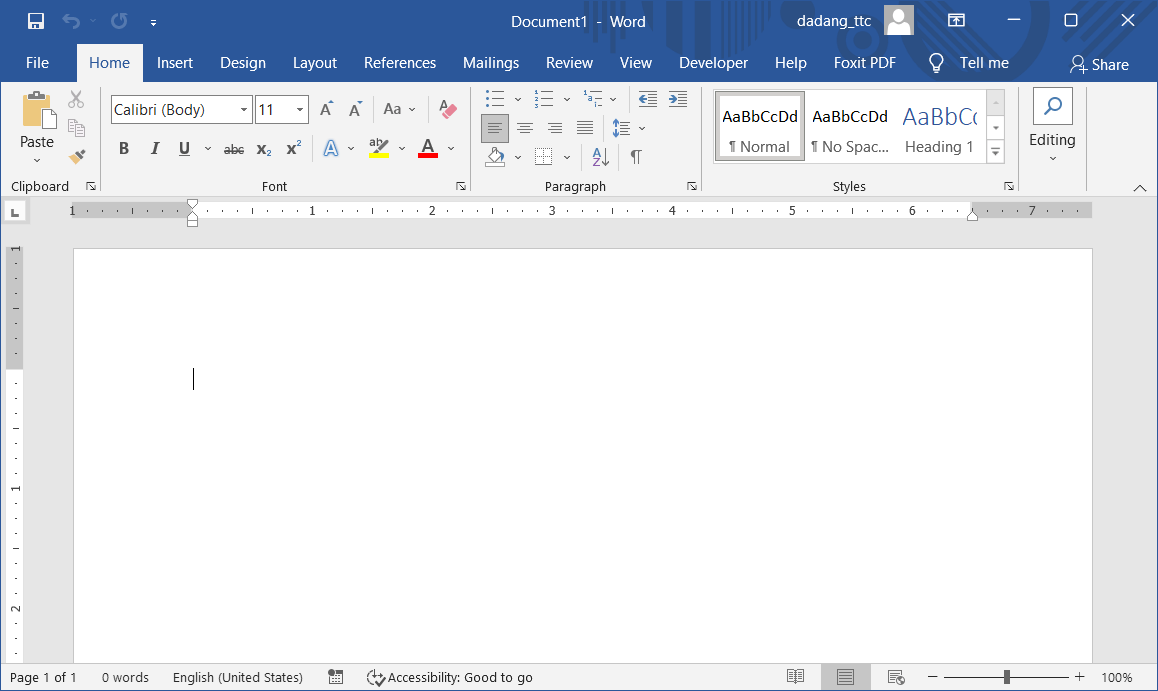Click the Increase Indent icon
This screenshot has width=1158, height=691.
tap(677, 98)
